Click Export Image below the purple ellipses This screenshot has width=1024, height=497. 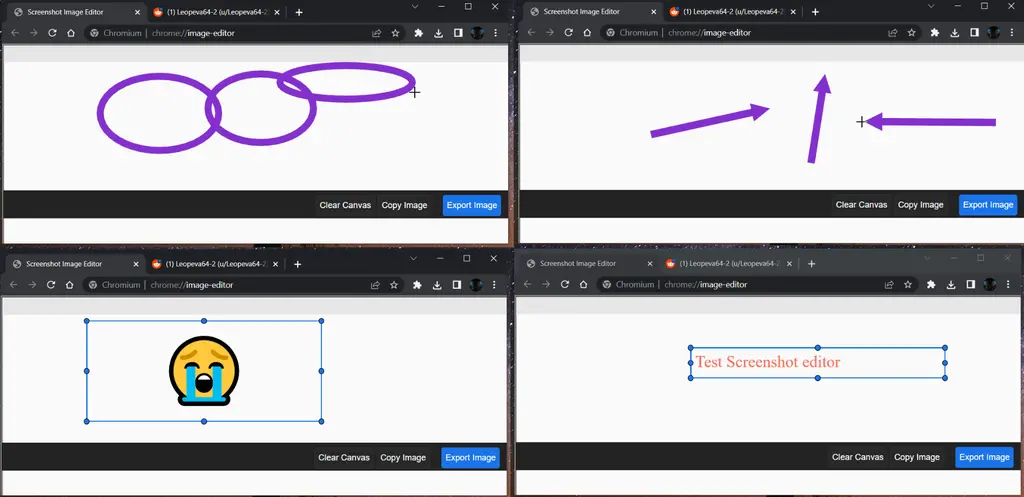pos(472,205)
